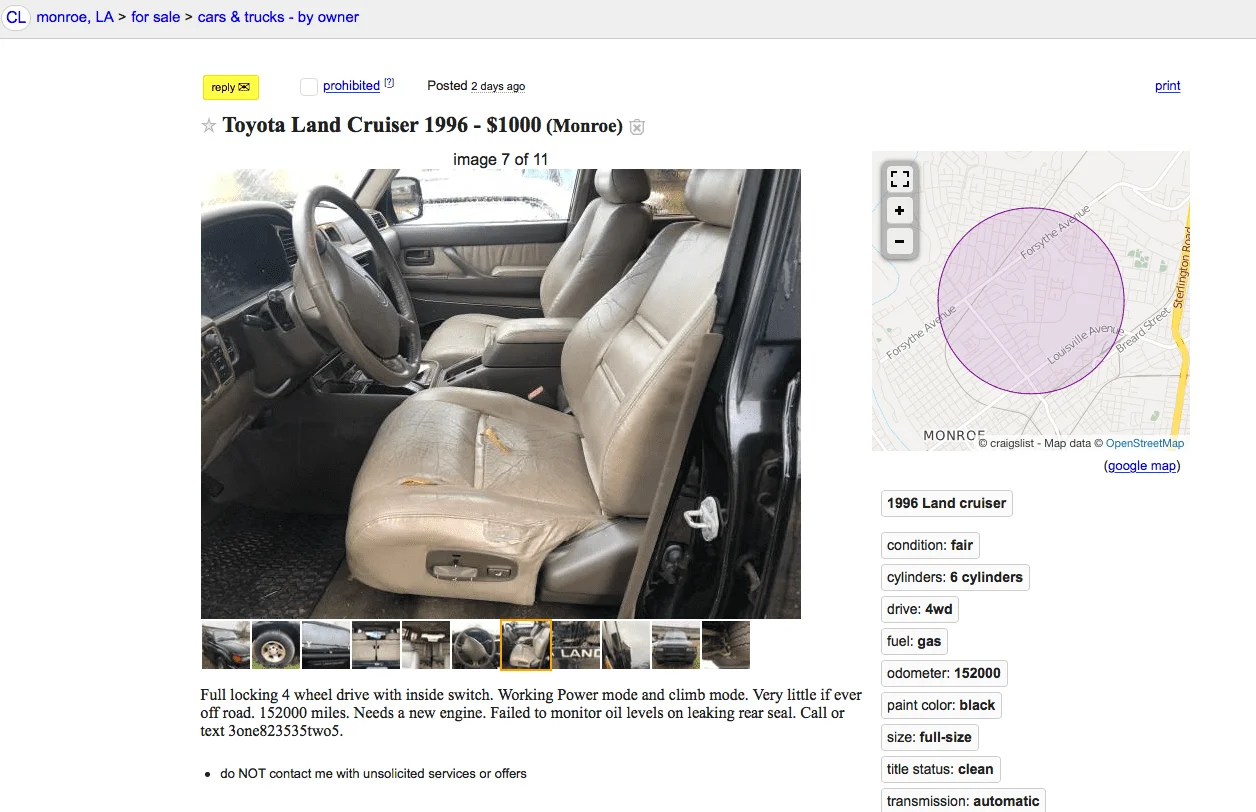Open the map in fullscreen mode

point(900,179)
